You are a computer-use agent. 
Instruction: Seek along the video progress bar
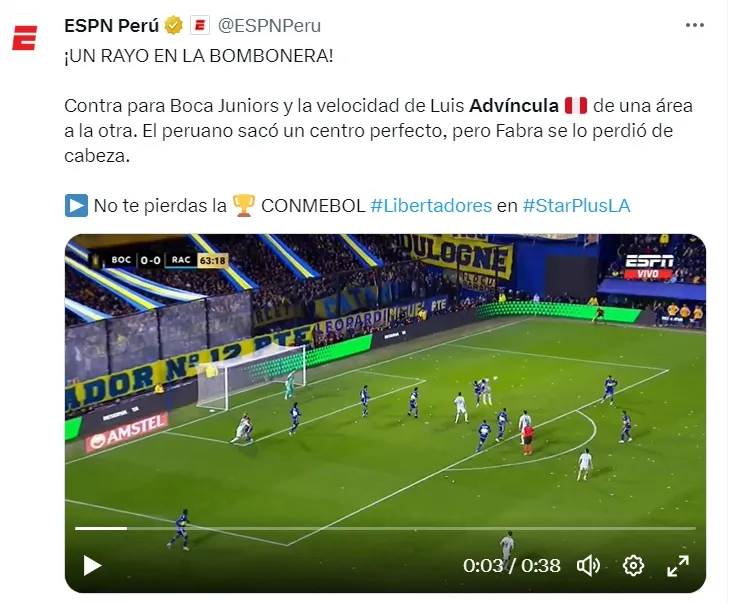tap(385, 529)
